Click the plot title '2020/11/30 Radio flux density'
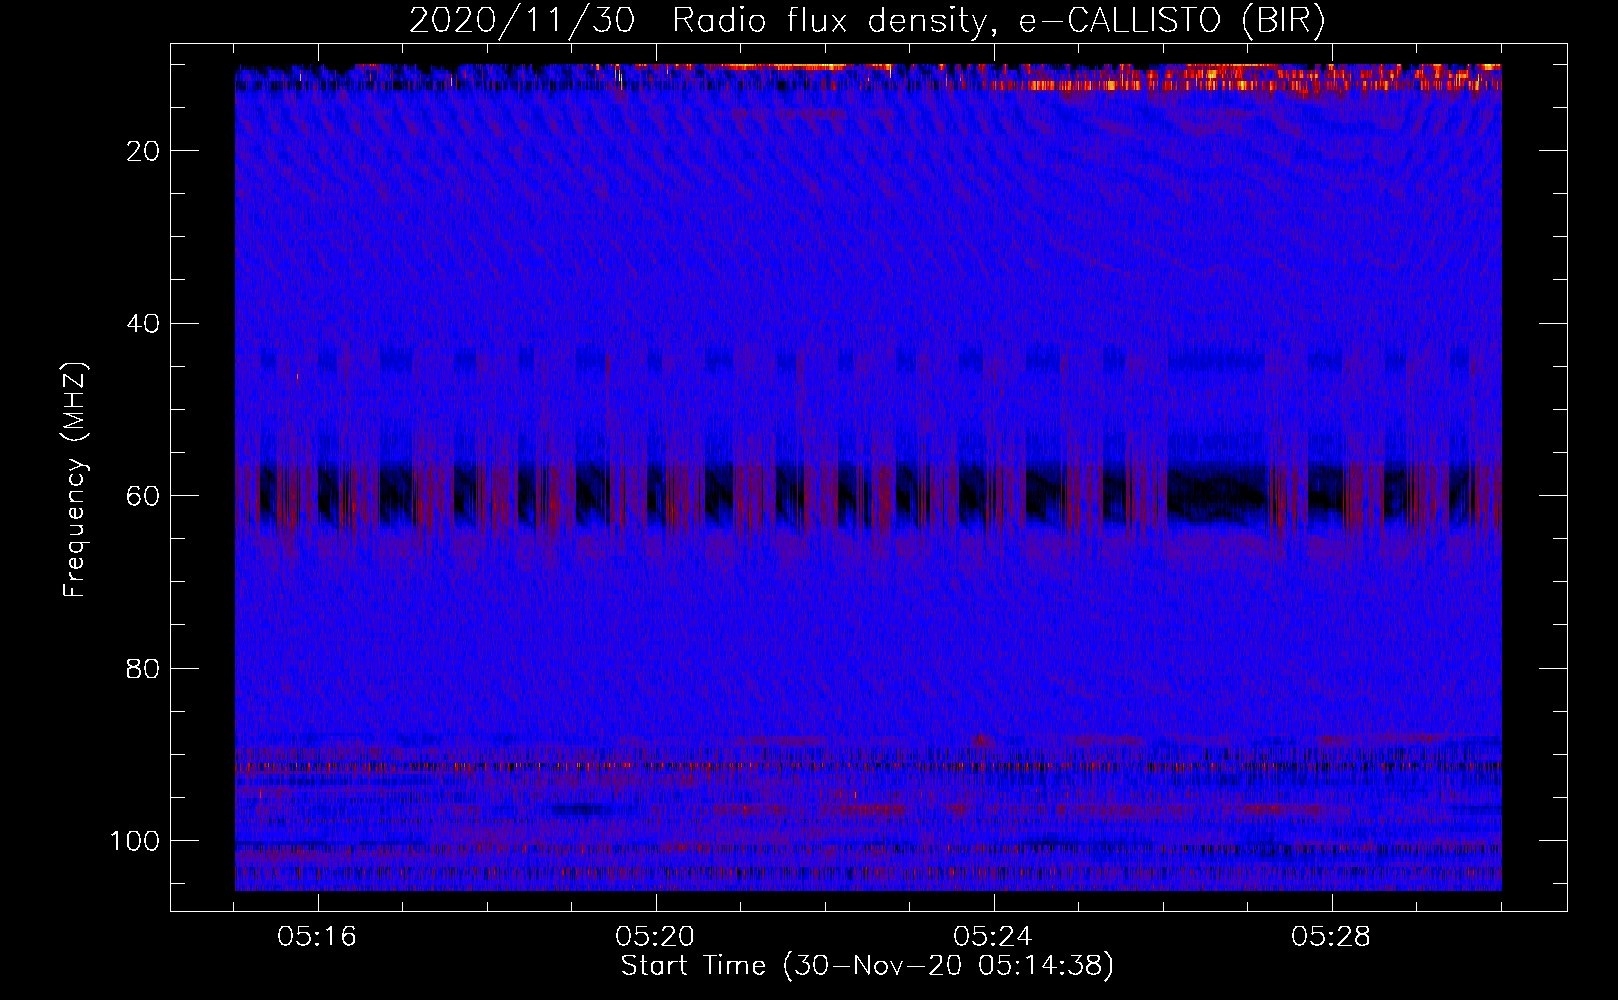Image resolution: width=1618 pixels, height=1000 pixels. 867,21
